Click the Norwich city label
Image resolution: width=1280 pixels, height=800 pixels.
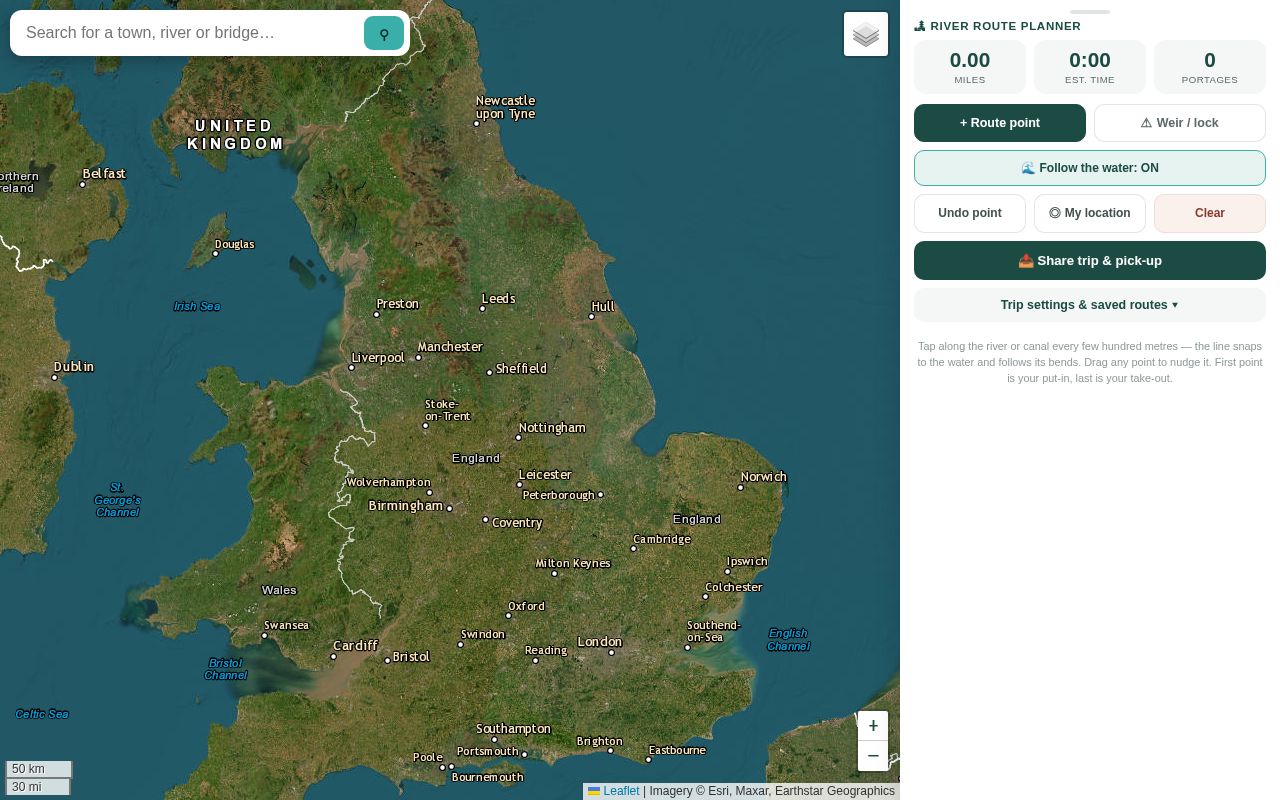764,477
